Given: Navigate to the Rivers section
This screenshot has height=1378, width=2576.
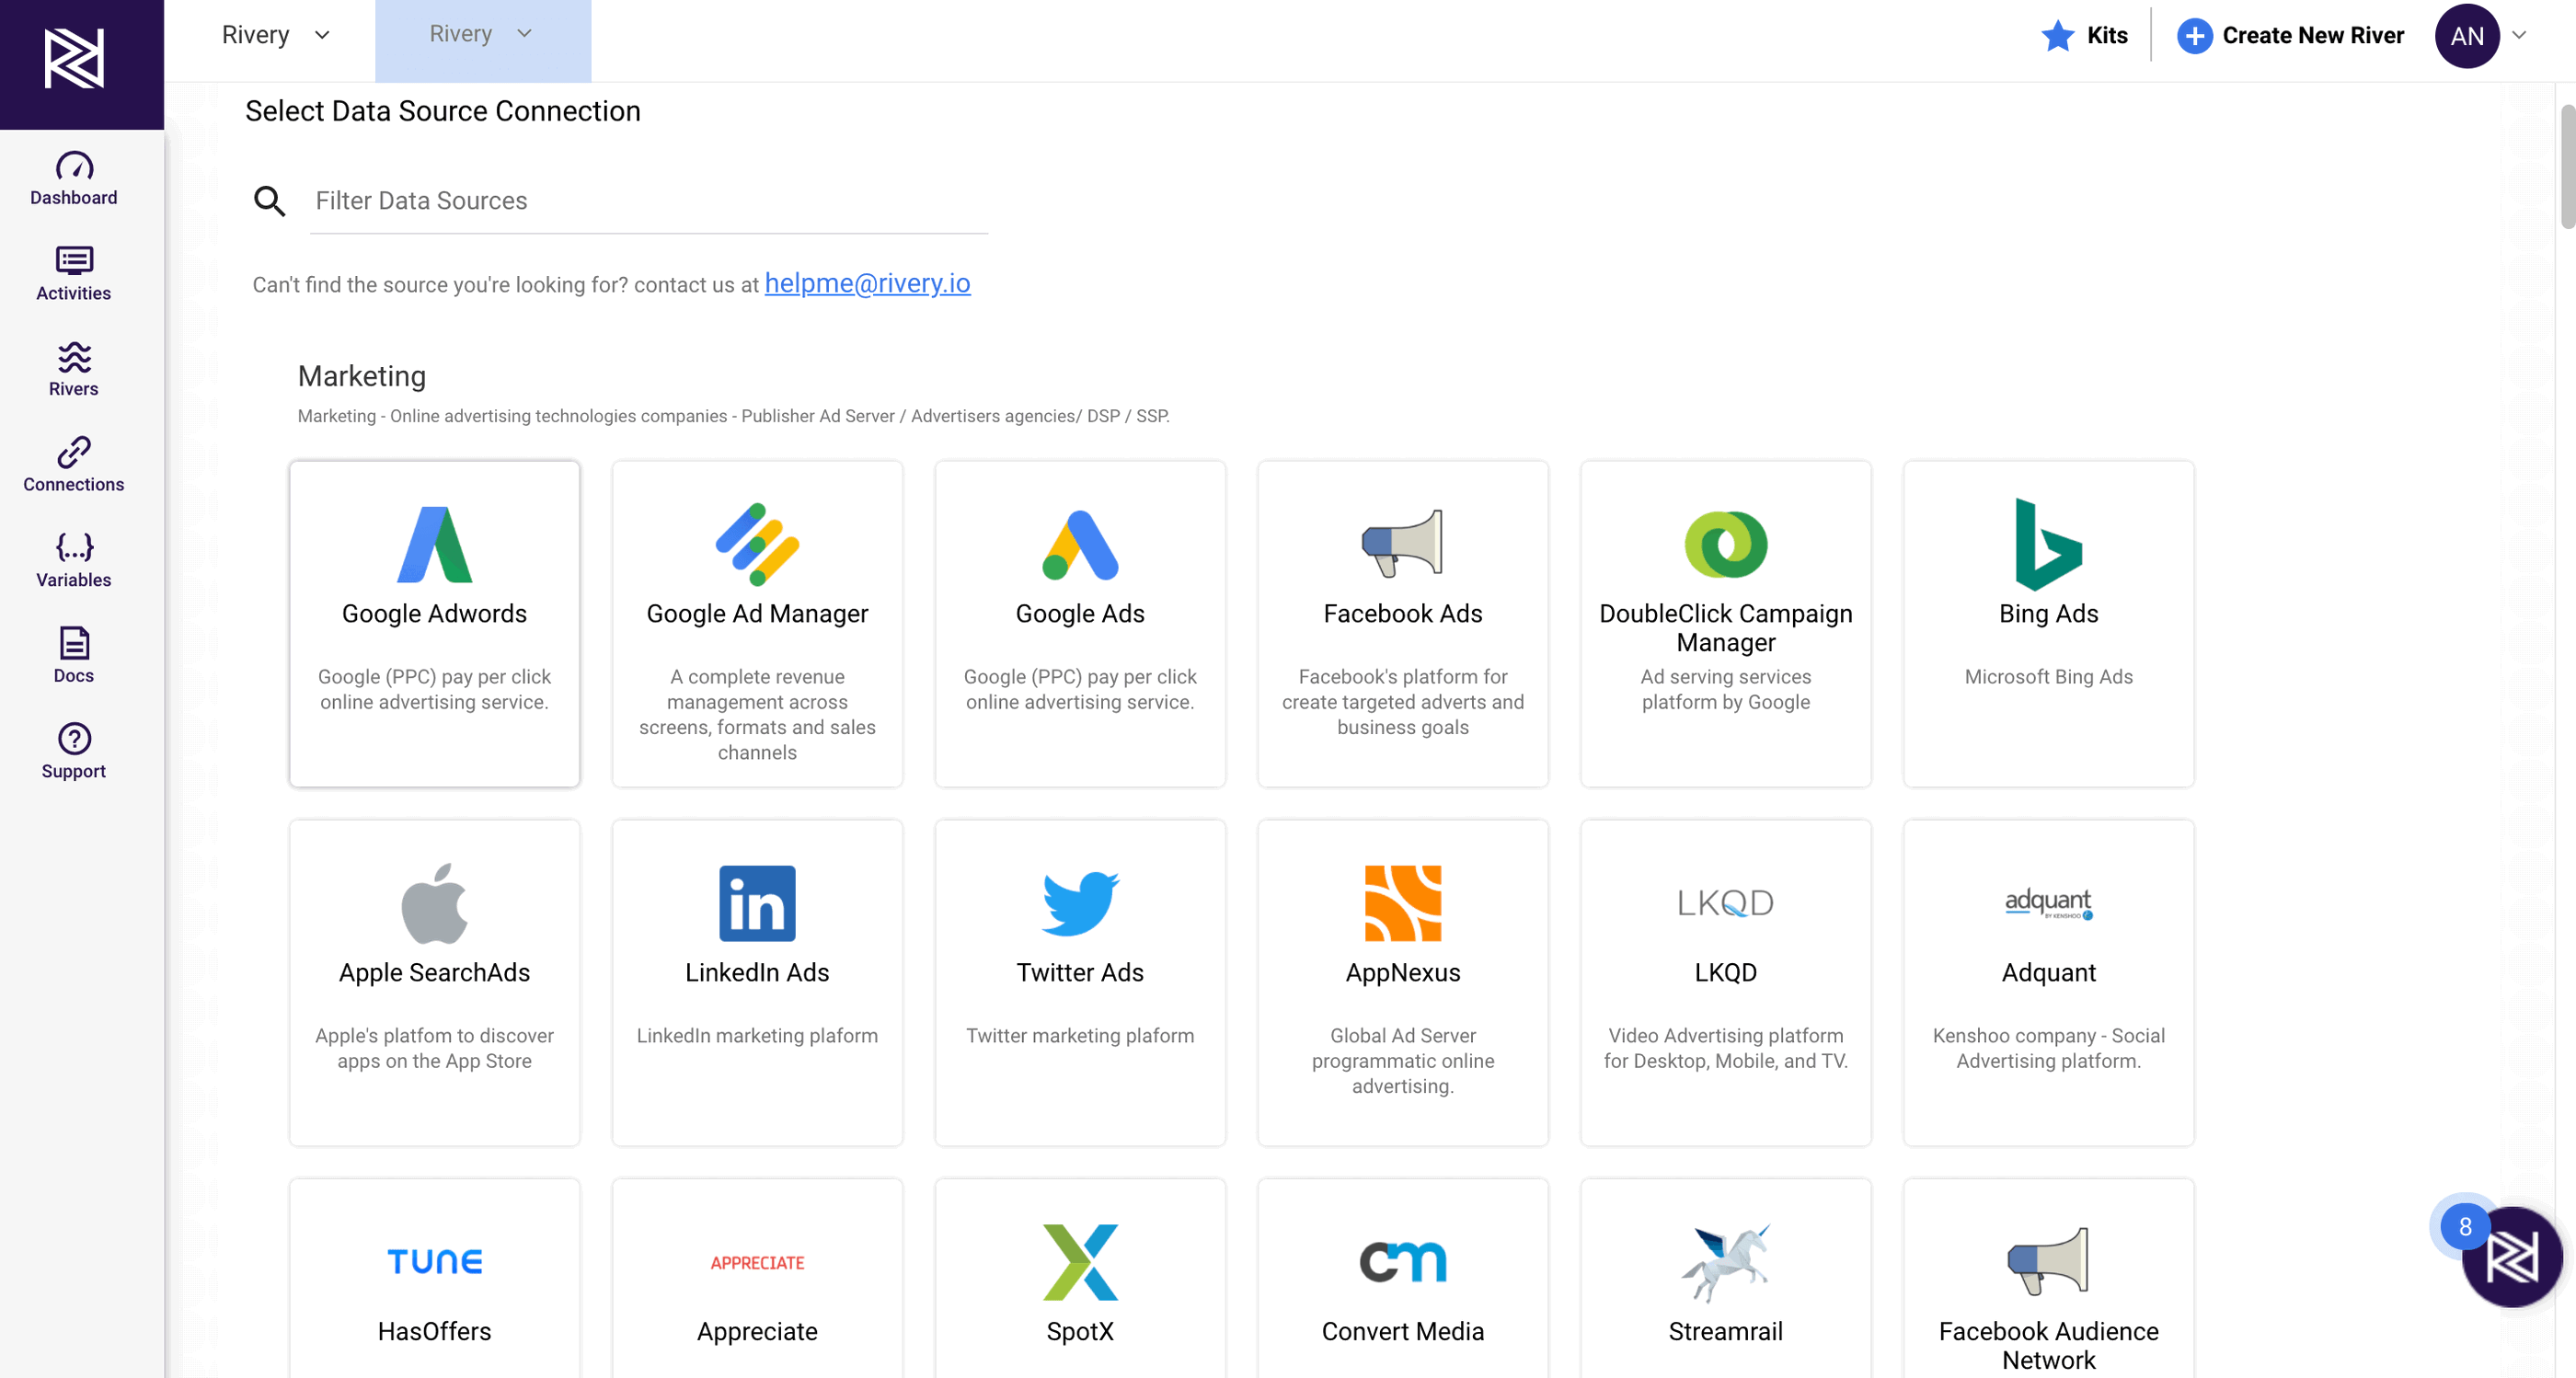Looking at the screenshot, I should coord(73,368).
